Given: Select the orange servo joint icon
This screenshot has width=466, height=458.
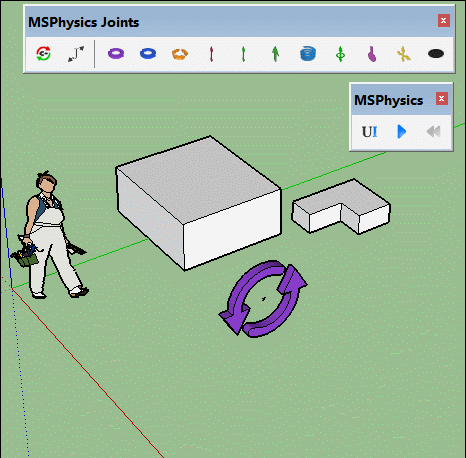Looking at the screenshot, I should 180,54.
